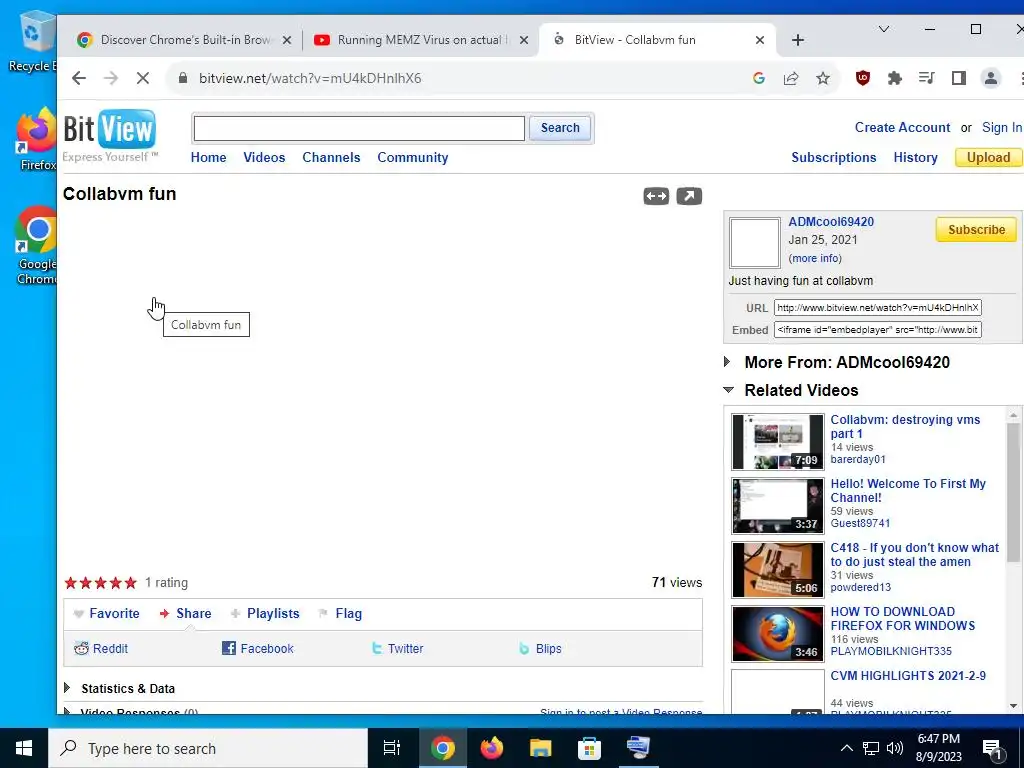The image size is (1024, 768).
Task: Open the Home menu link
Action: [x=208, y=157]
